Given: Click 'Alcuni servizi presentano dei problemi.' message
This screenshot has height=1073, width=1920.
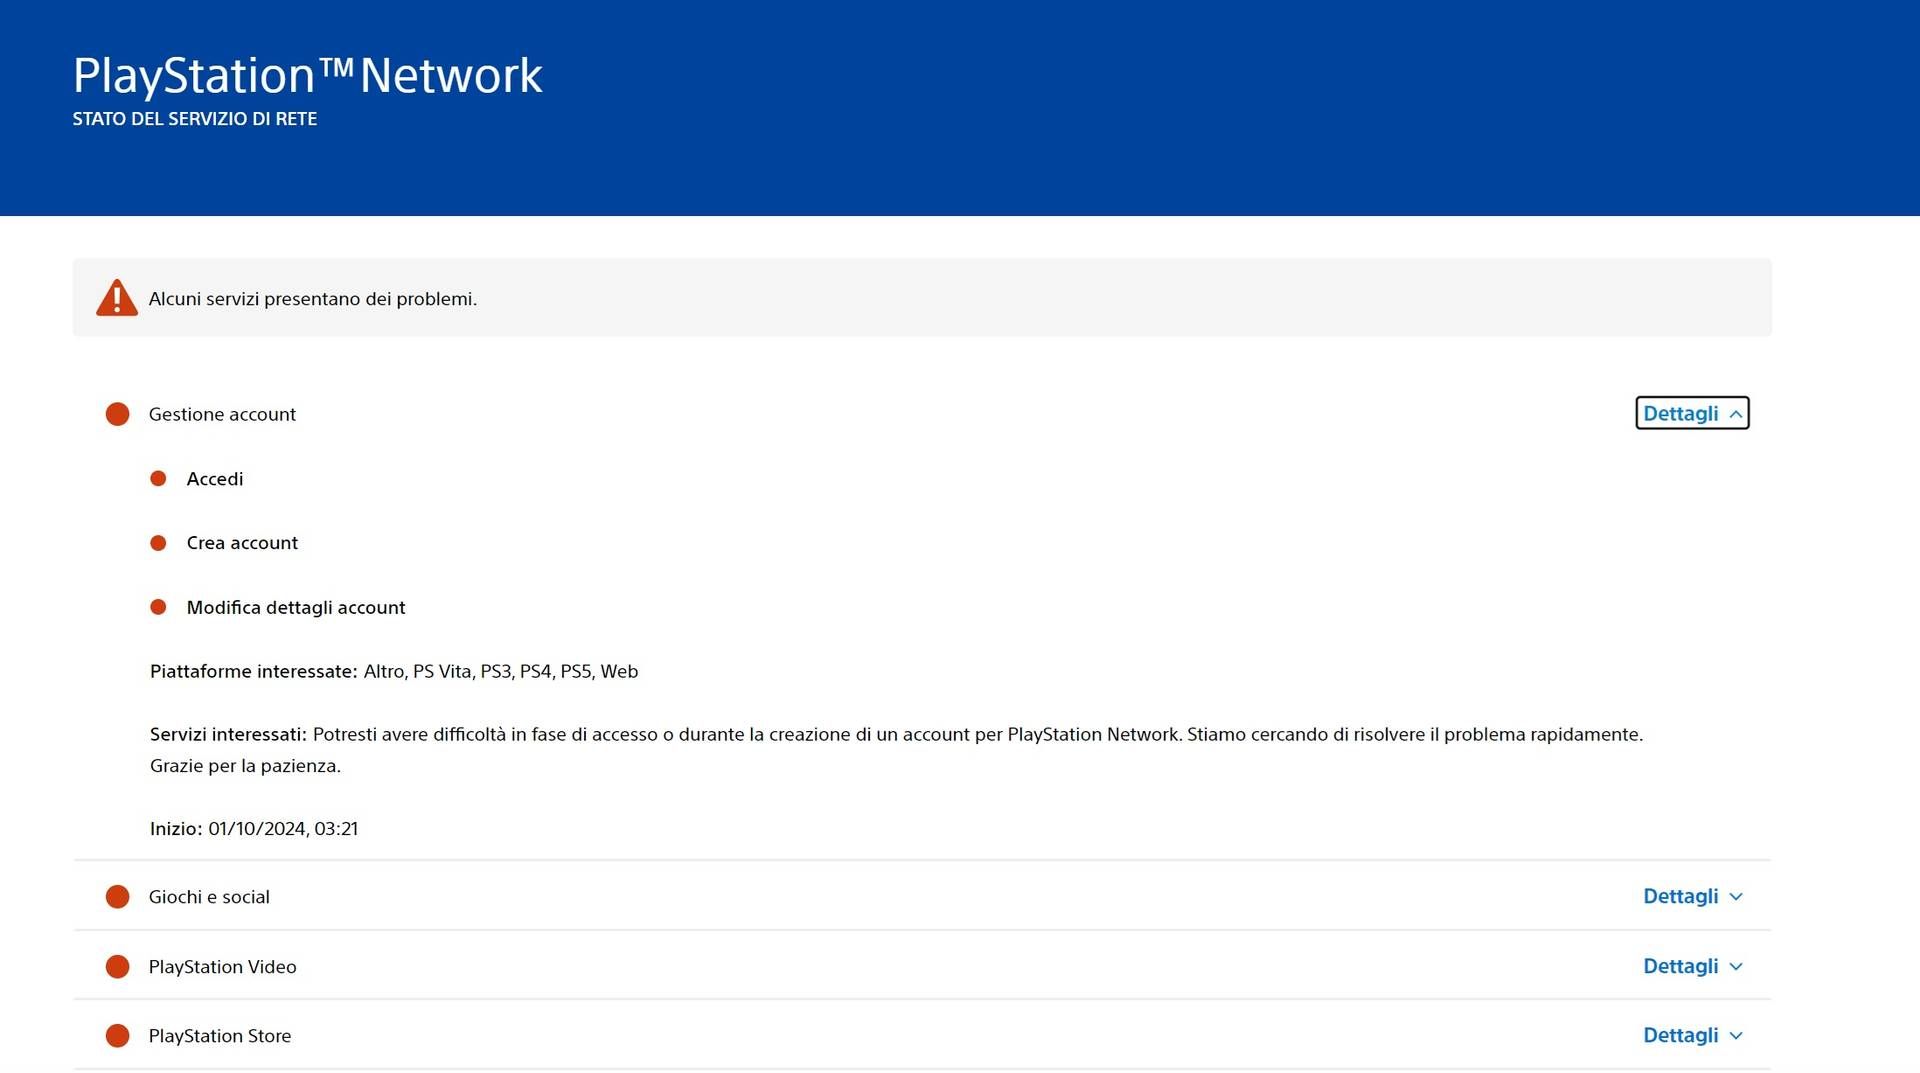Looking at the screenshot, I should [313, 299].
